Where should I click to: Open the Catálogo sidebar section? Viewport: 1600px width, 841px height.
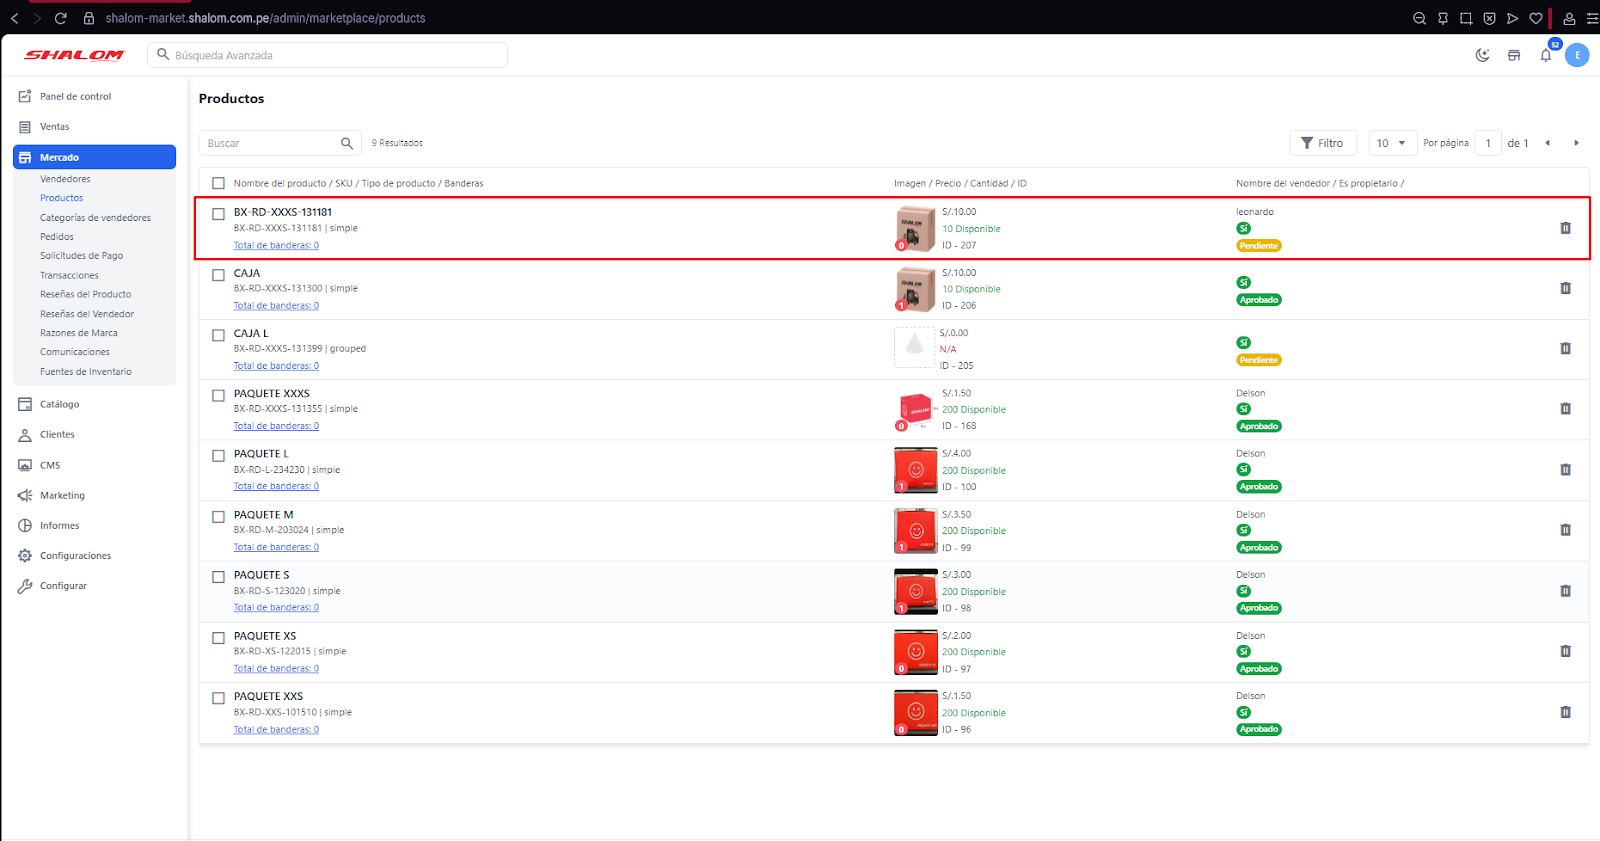coord(59,404)
